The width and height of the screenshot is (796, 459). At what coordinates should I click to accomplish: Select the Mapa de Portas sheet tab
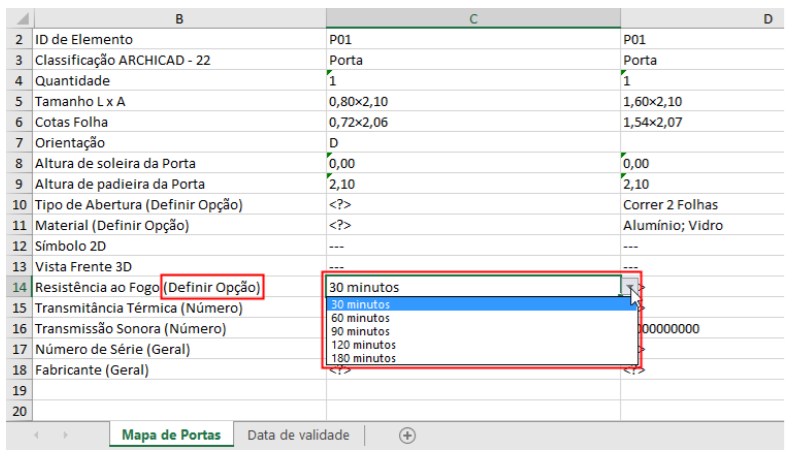point(171,436)
